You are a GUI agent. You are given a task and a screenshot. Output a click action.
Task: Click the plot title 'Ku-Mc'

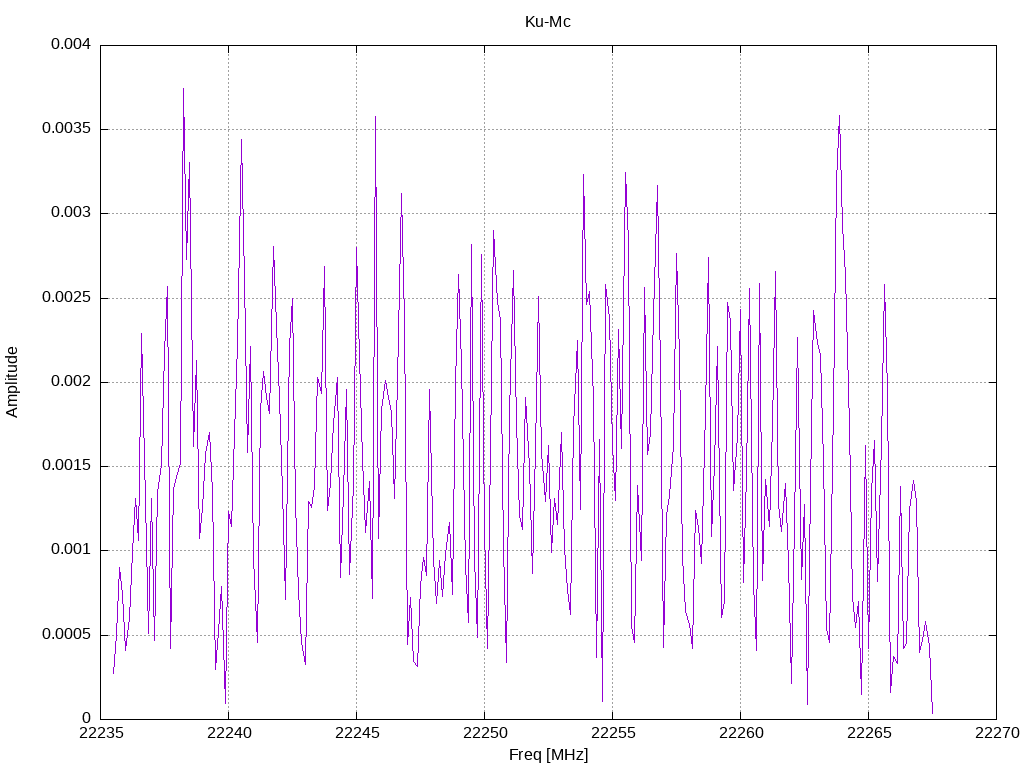(x=547, y=22)
